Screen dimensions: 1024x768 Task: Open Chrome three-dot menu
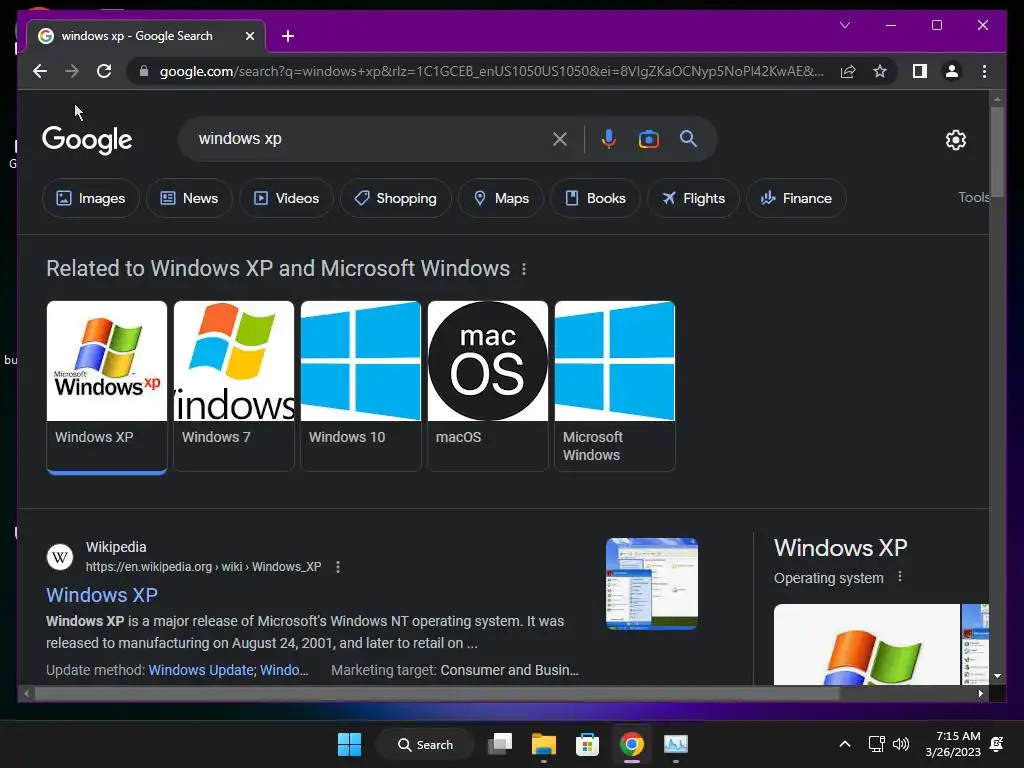[x=984, y=71]
